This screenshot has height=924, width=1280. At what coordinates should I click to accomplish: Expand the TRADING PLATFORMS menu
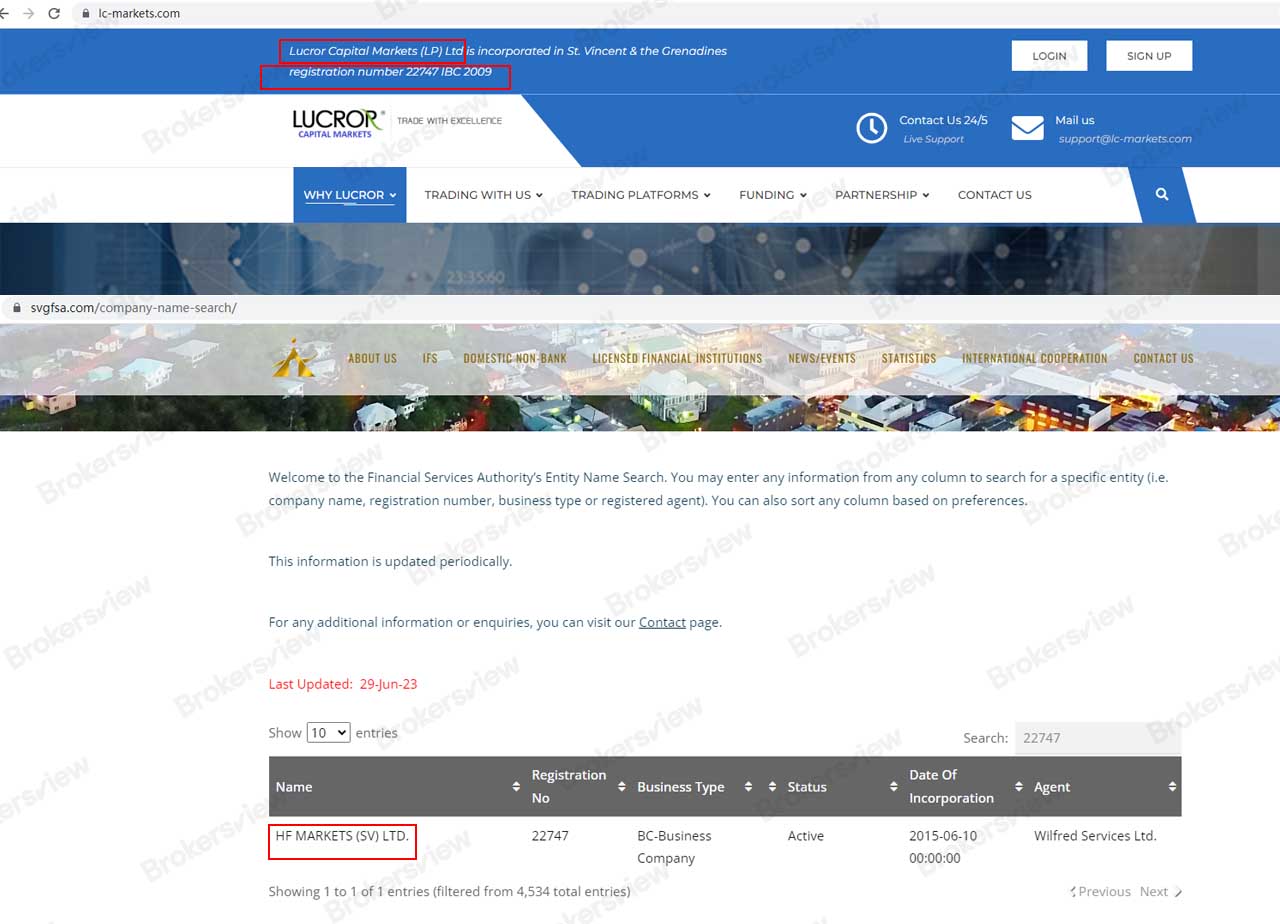point(640,195)
